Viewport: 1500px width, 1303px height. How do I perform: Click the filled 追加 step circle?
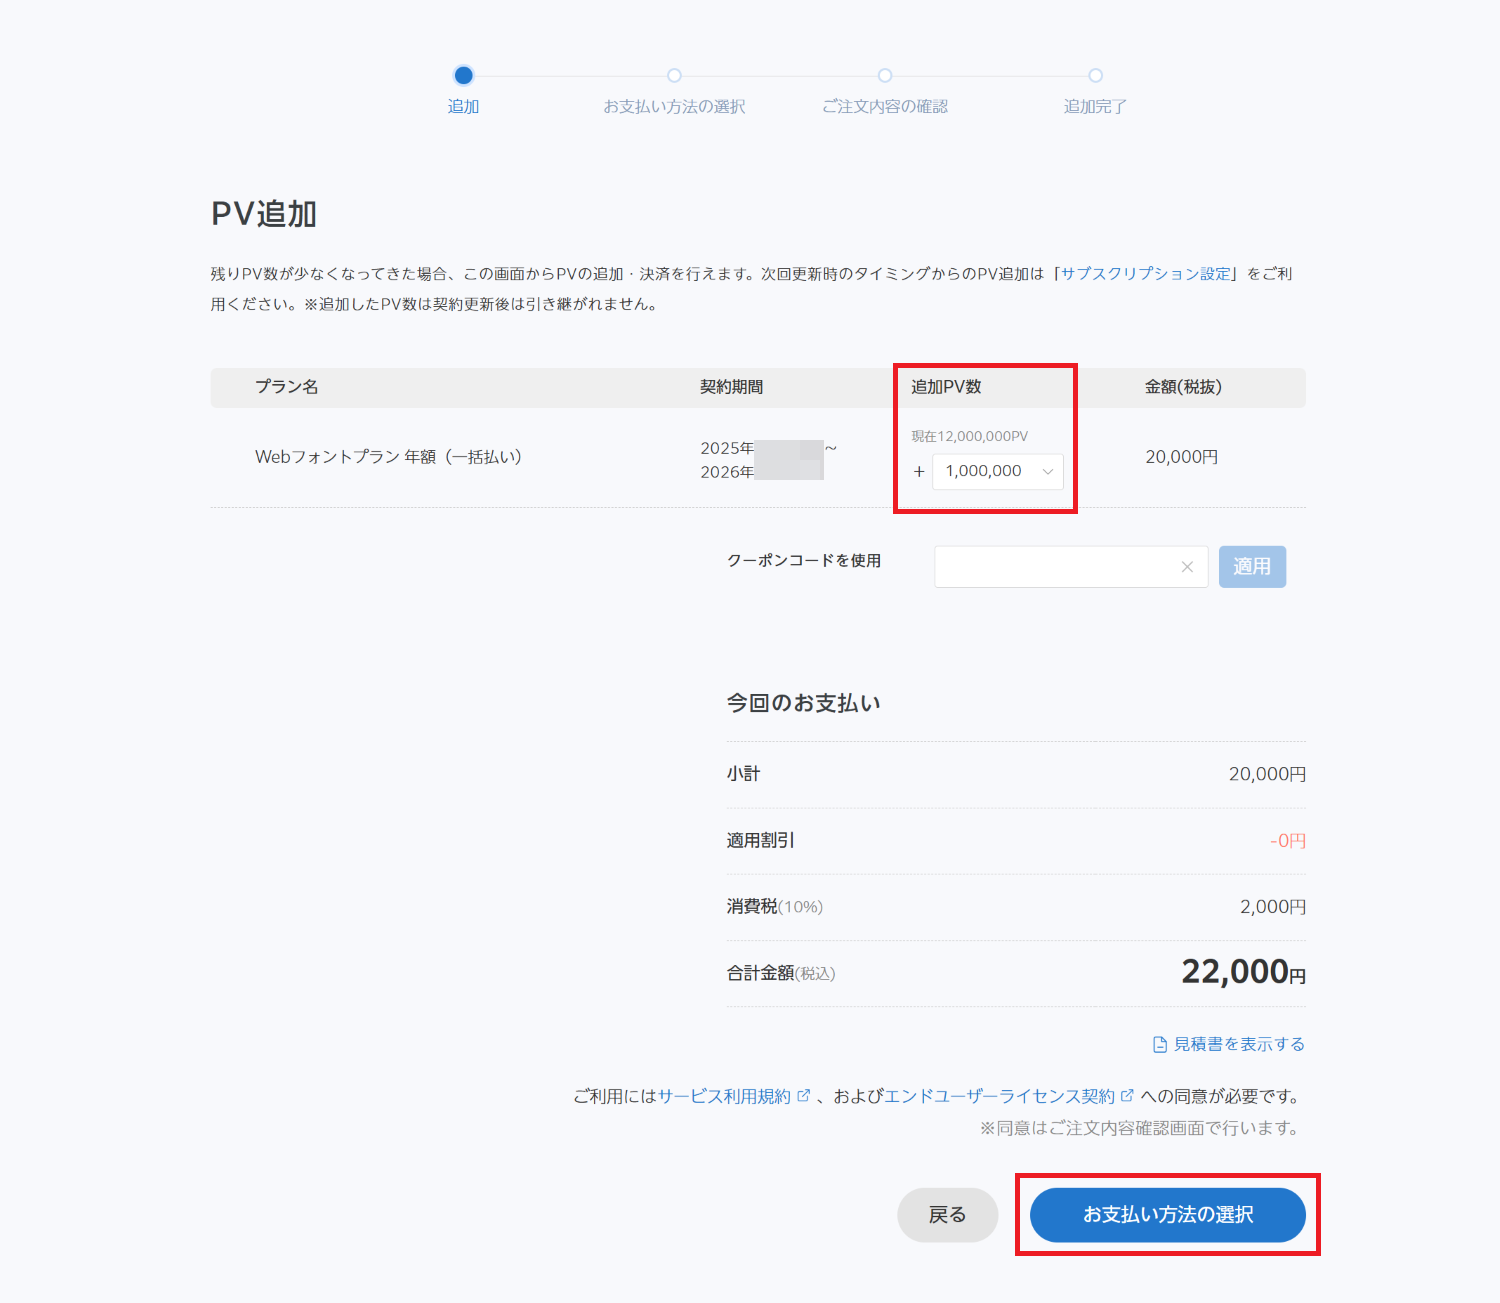pyautogui.click(x=463, y=76)
